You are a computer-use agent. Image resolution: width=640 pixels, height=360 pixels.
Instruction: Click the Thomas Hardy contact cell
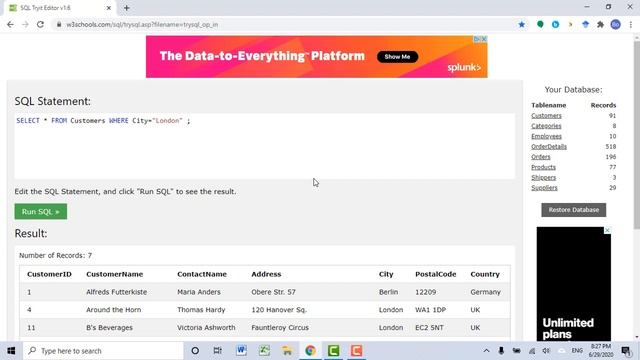click(201, 310)
